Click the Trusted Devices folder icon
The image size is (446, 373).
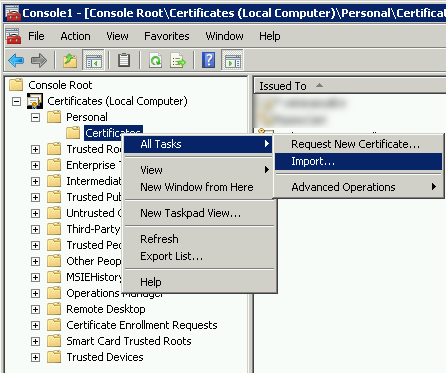pyautogui.click(x=54, y=357)
